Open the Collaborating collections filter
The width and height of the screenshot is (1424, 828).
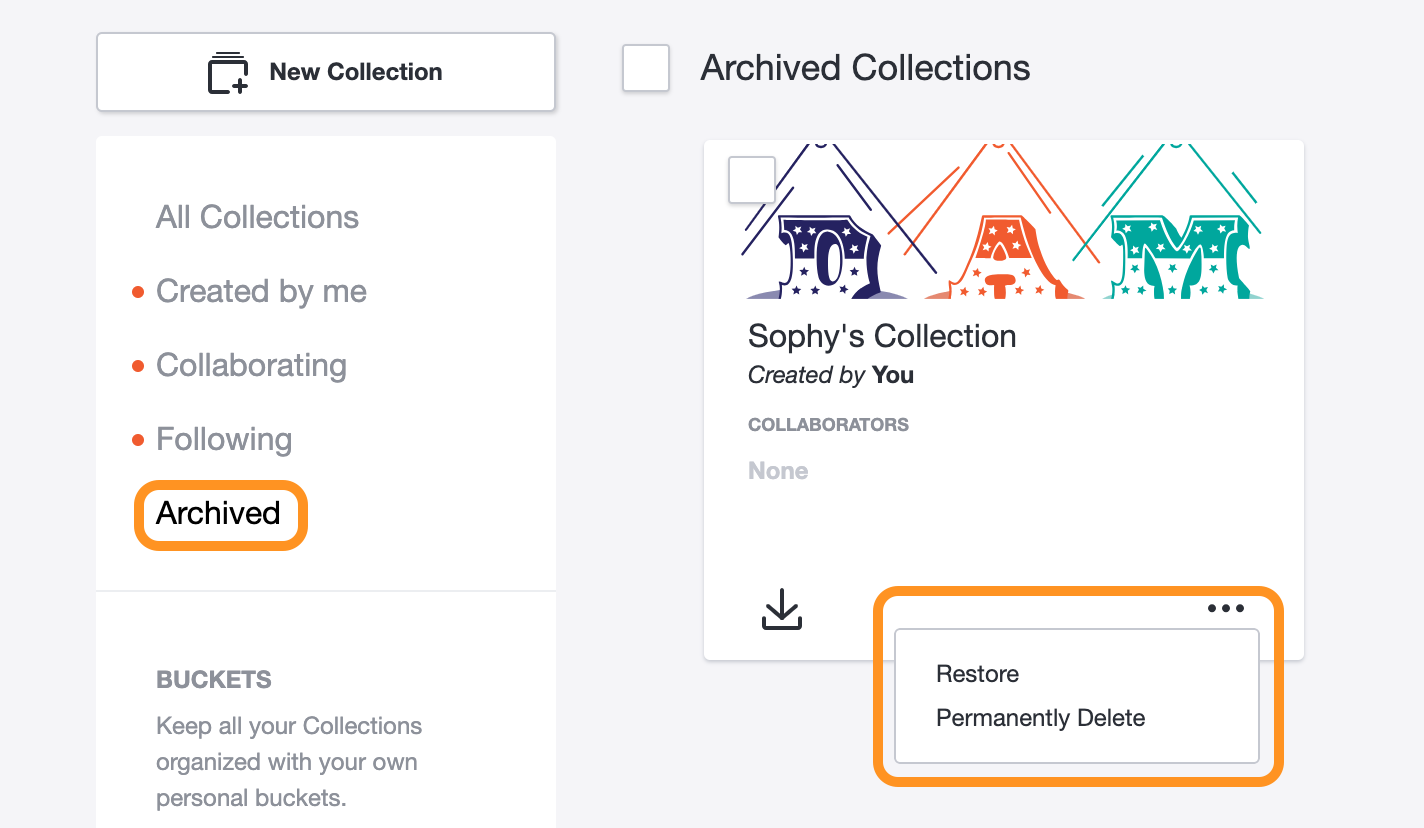tap(251, 365)
